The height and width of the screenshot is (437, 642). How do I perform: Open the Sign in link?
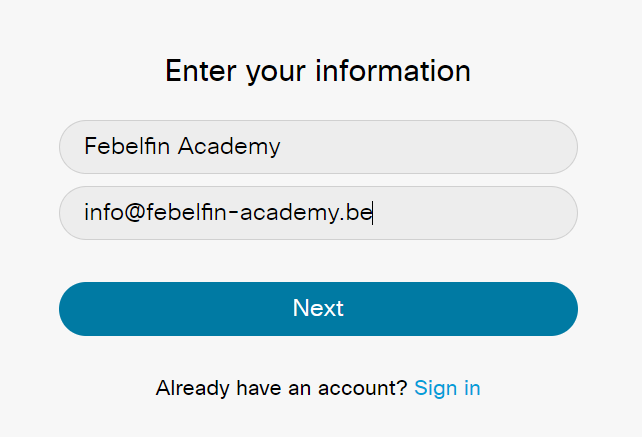(x=447, y=388)
